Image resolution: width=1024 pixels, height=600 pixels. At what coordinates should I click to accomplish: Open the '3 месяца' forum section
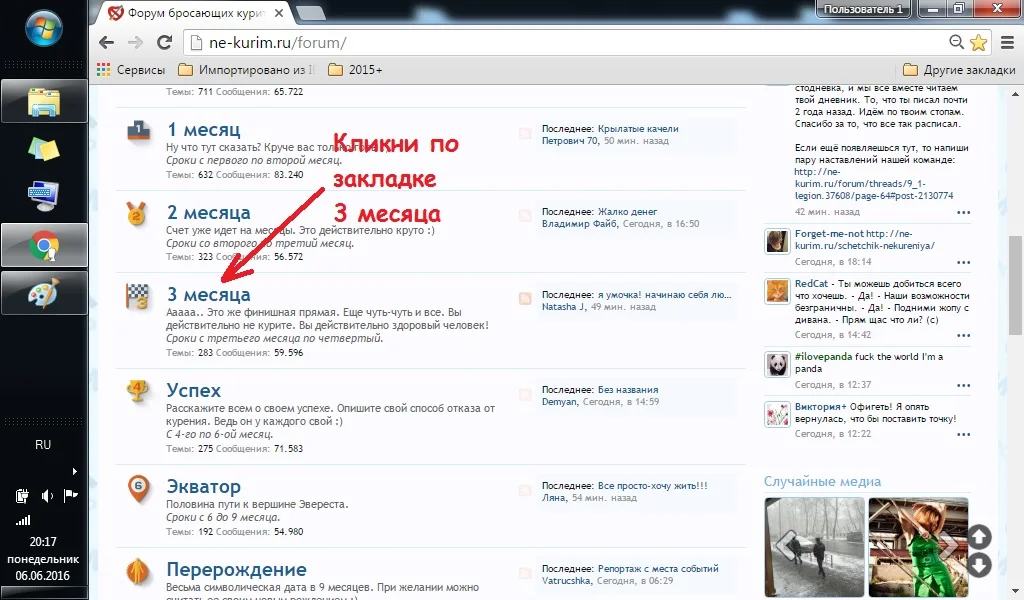click(208, 294)
